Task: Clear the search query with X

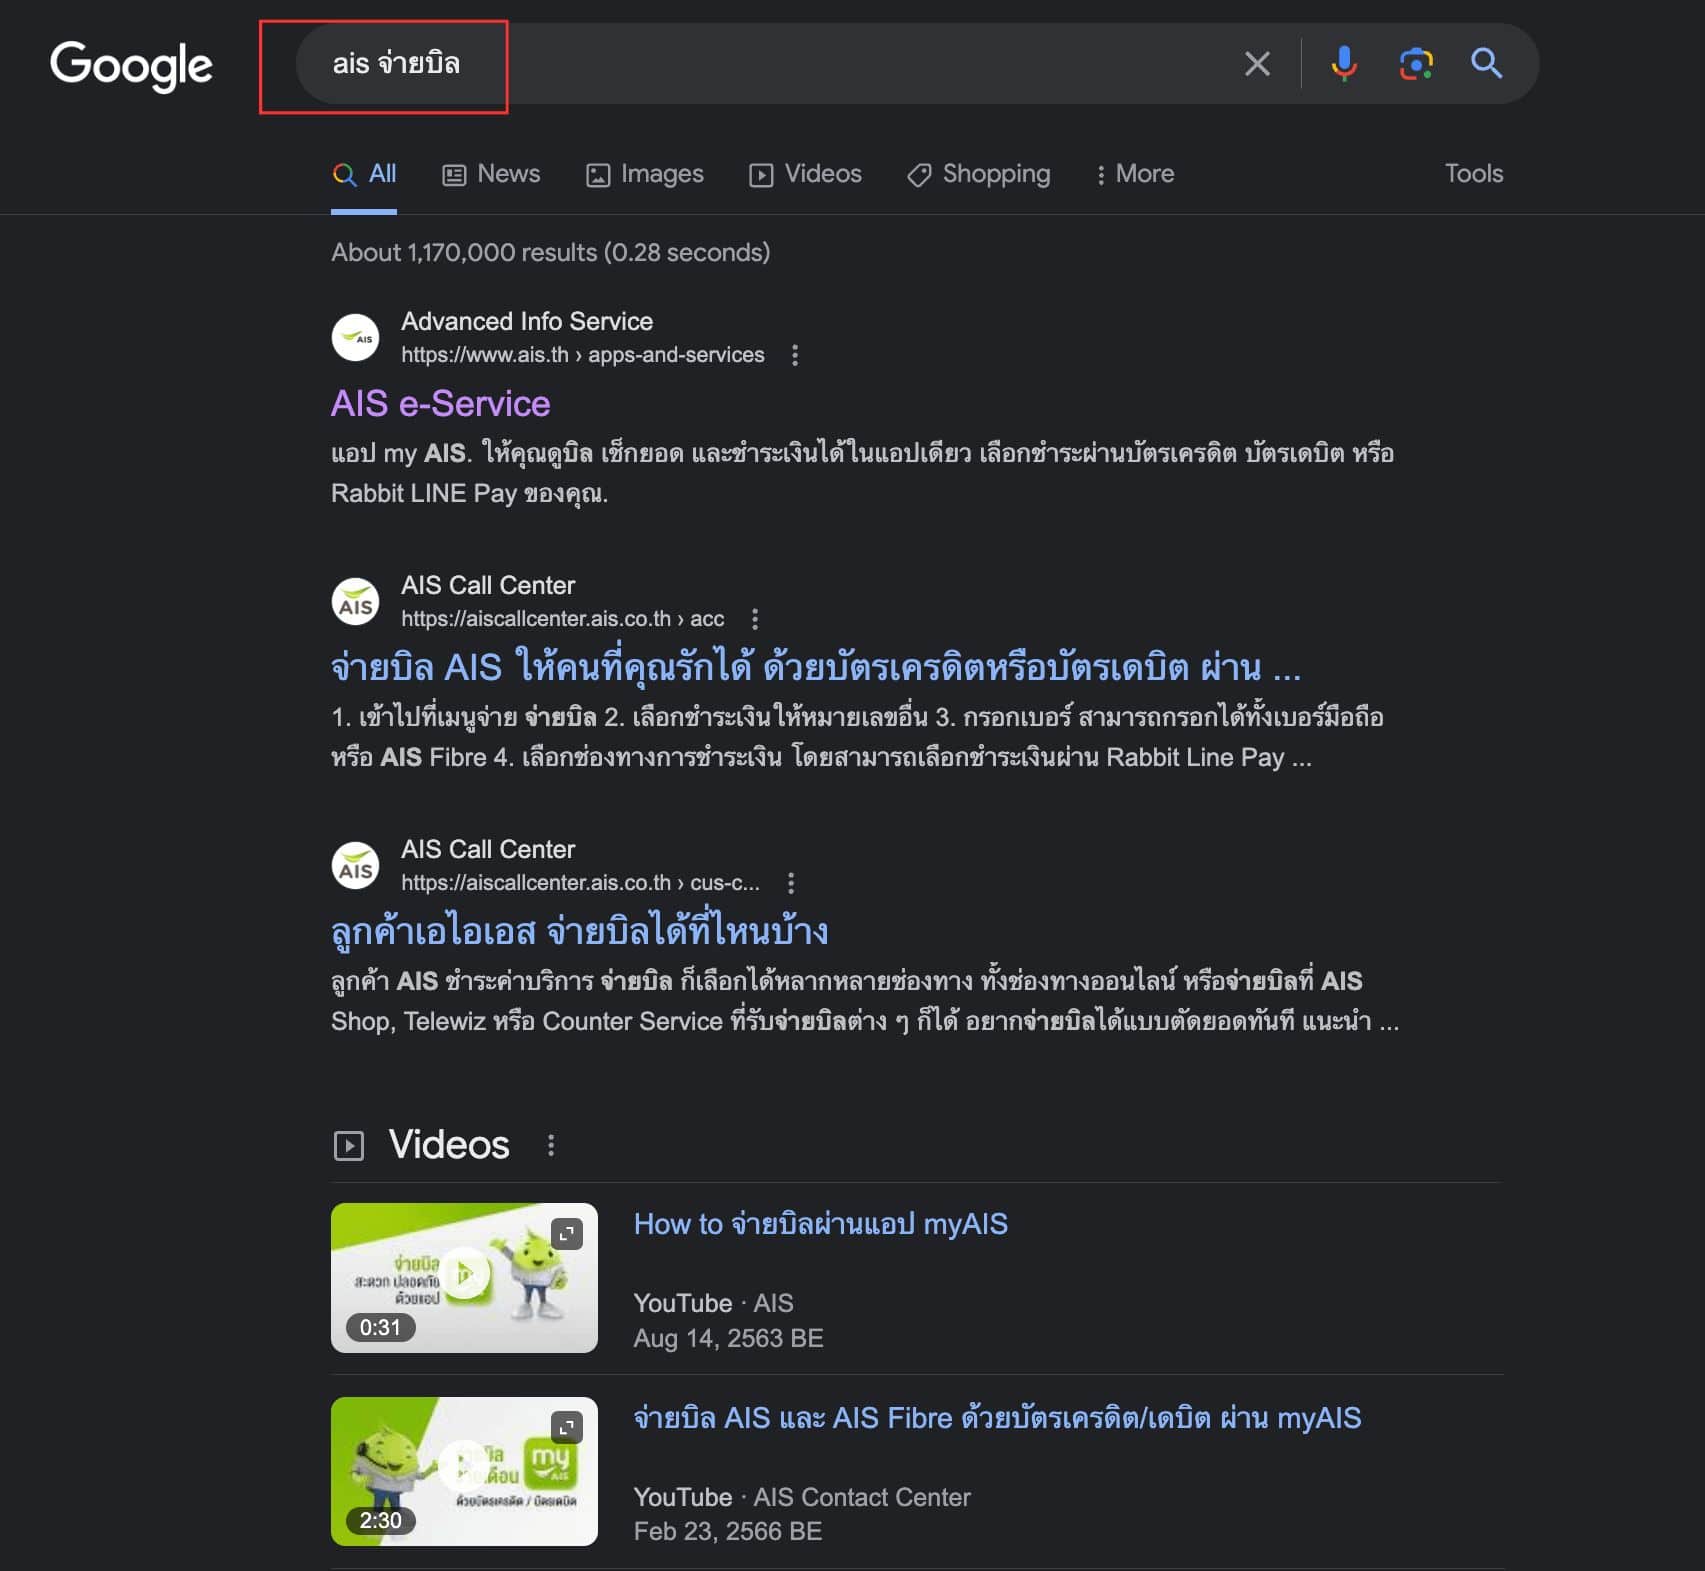Action: tap(1257, 64)
